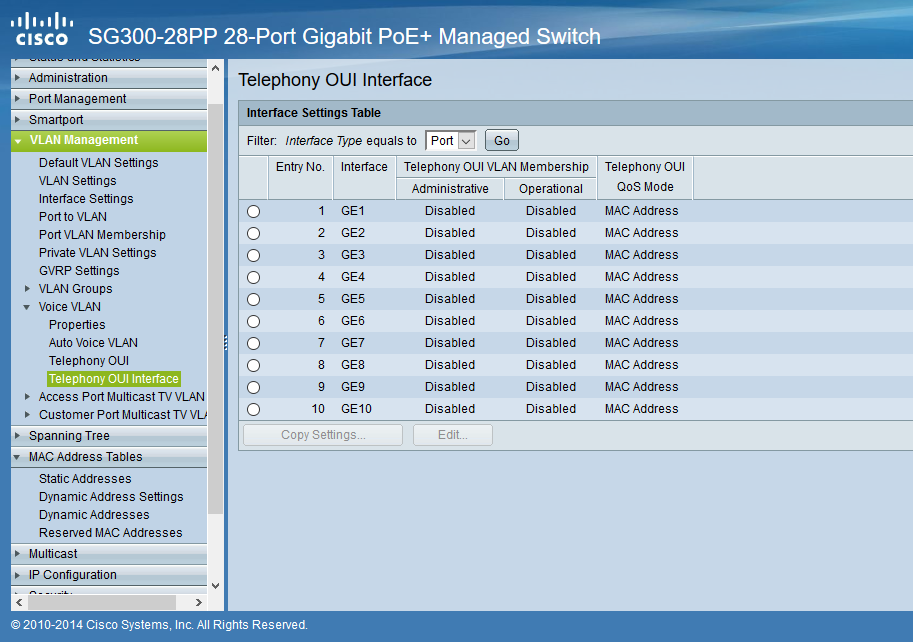Click the sidebar vertical scrollbar thumb
Image resolution: width=913 pixels, height=642 pixels.
[x=215, y=308]
